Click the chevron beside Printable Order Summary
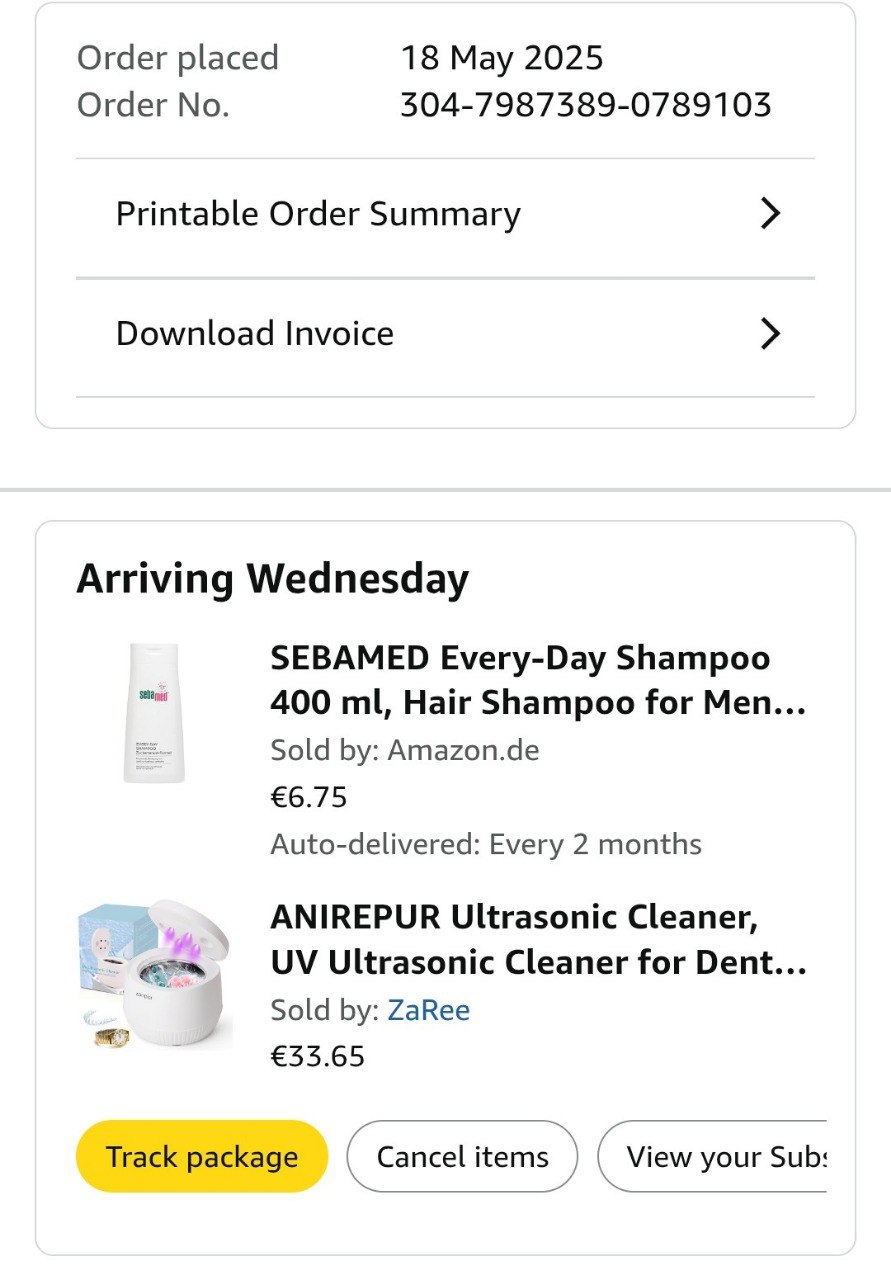This screenshot has height=1280, width=891. pyautogui.click(x=769, y=214)
